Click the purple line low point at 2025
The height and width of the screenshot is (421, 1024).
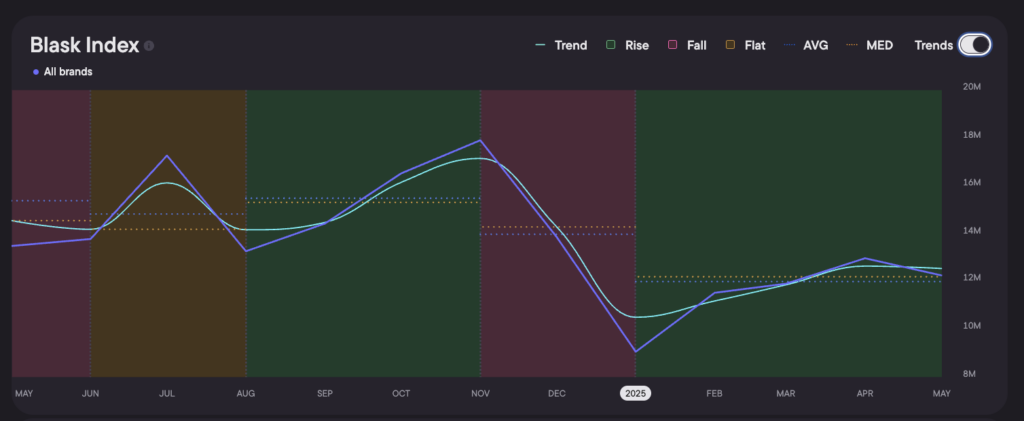[x=635, y=351]
